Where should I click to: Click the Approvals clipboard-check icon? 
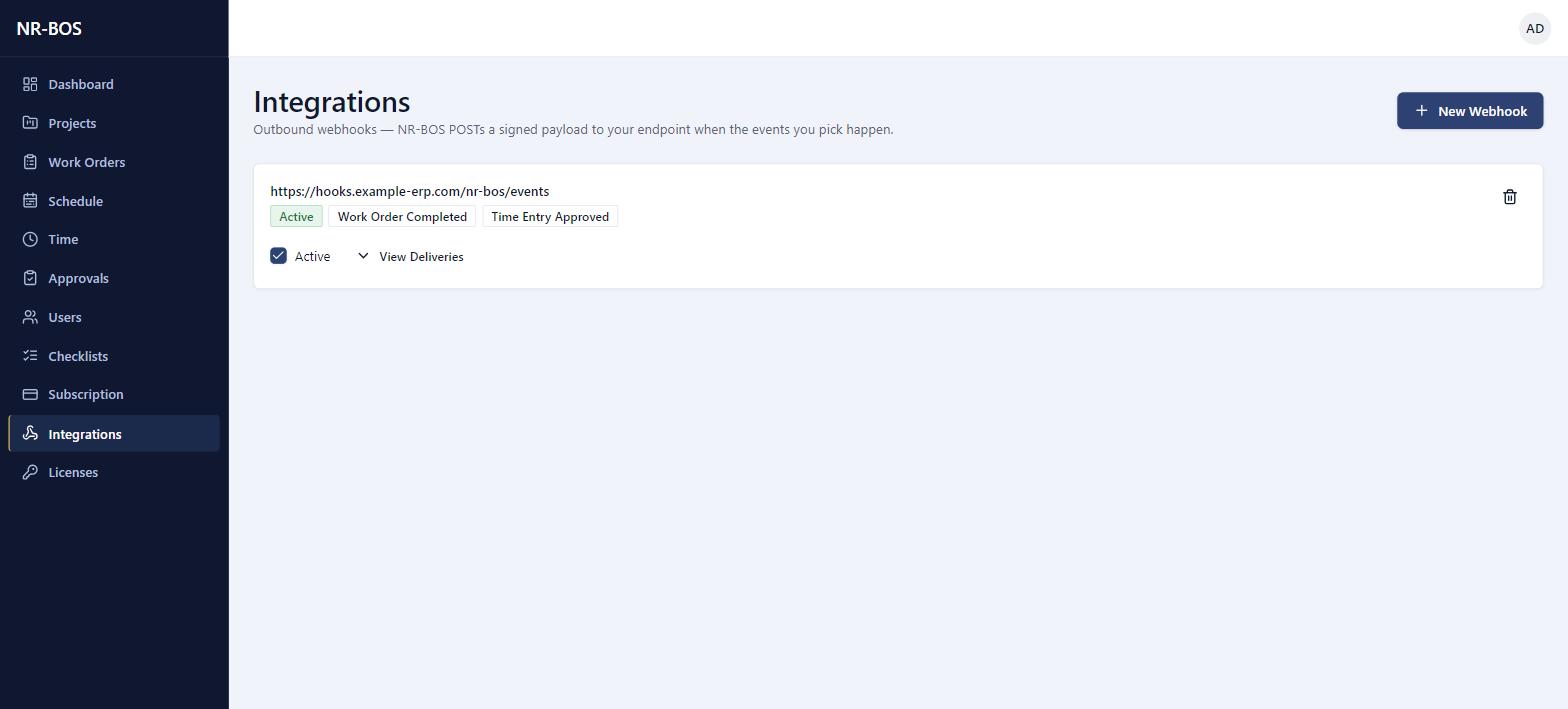[x=30, y=278]
